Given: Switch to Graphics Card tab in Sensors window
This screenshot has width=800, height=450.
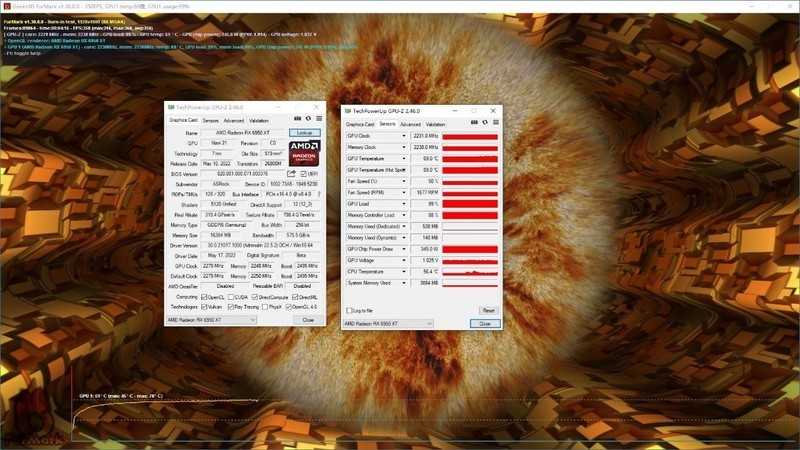Looking at the screenshot, I should (x=360, y=124).
